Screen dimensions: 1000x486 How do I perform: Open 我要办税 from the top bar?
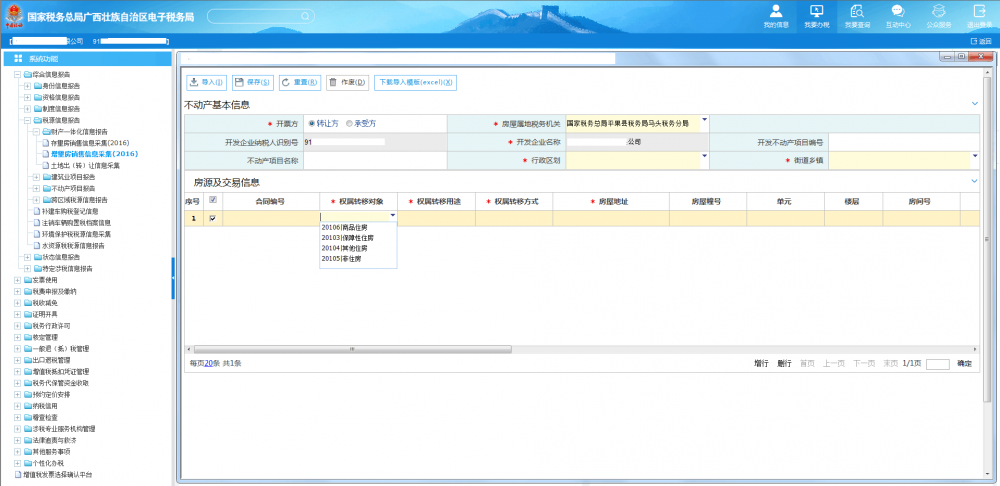pos(816,14)
